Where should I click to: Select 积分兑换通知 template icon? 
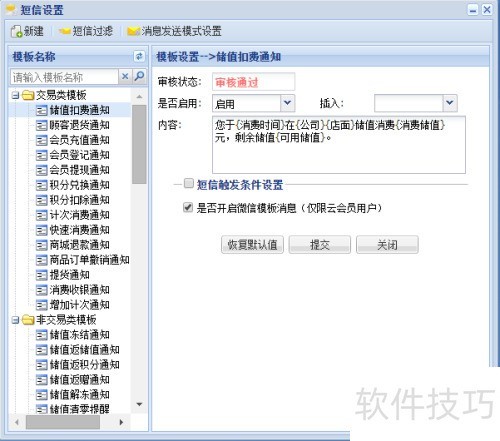pyautogui.click(x=41, y=185)
